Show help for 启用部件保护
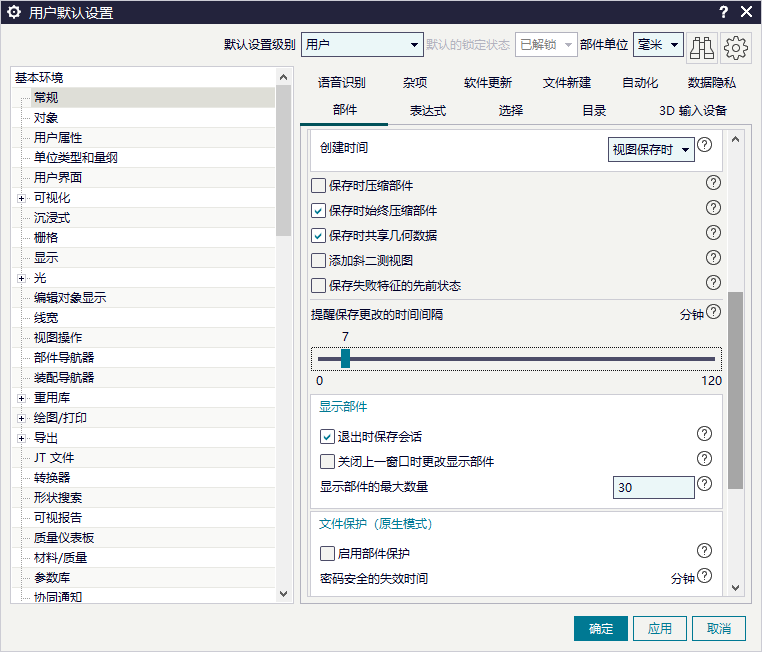 click(x=705, y=550)
